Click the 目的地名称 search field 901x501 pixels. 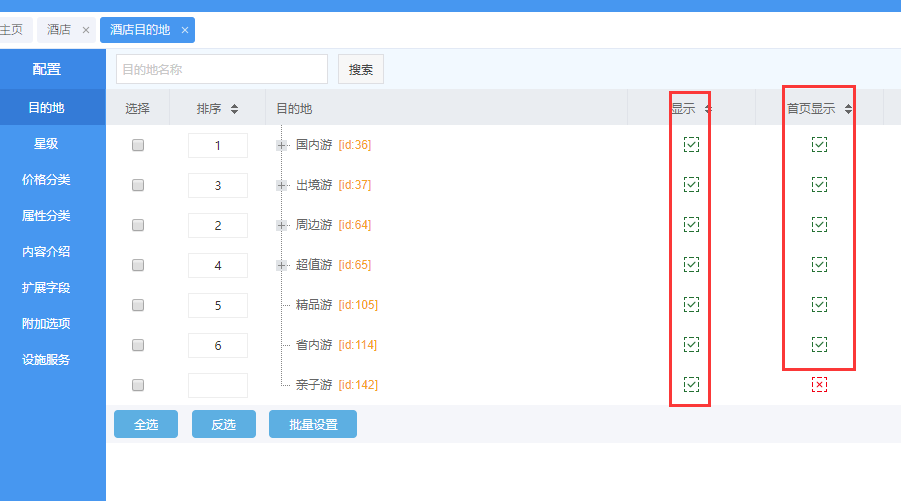click(221, 69)
